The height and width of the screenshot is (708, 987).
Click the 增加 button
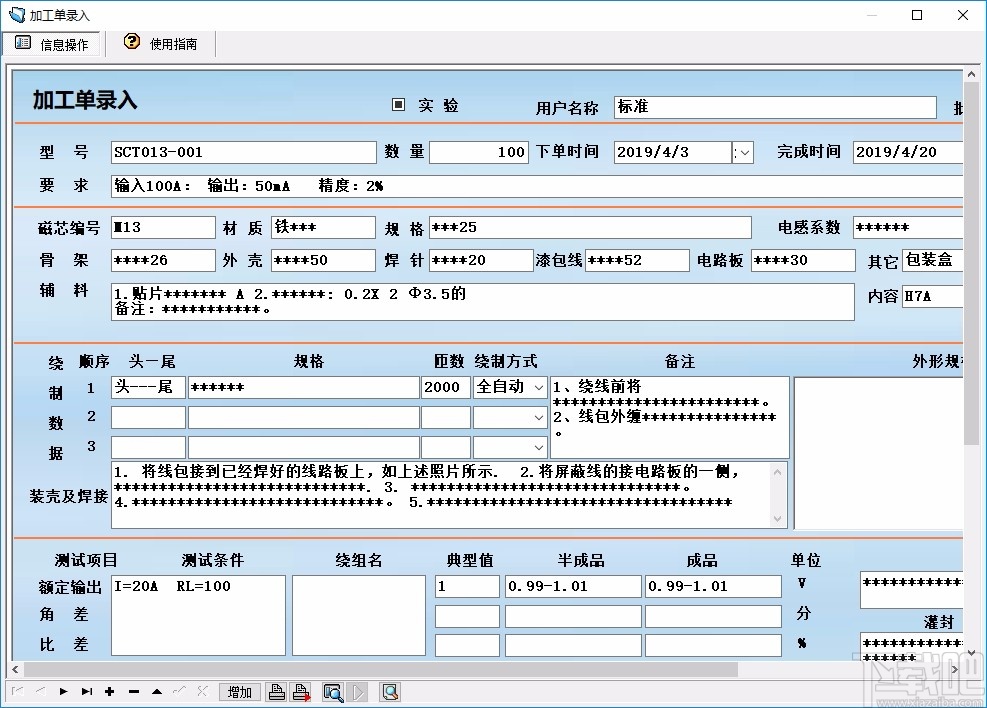[x=239, y=692]
